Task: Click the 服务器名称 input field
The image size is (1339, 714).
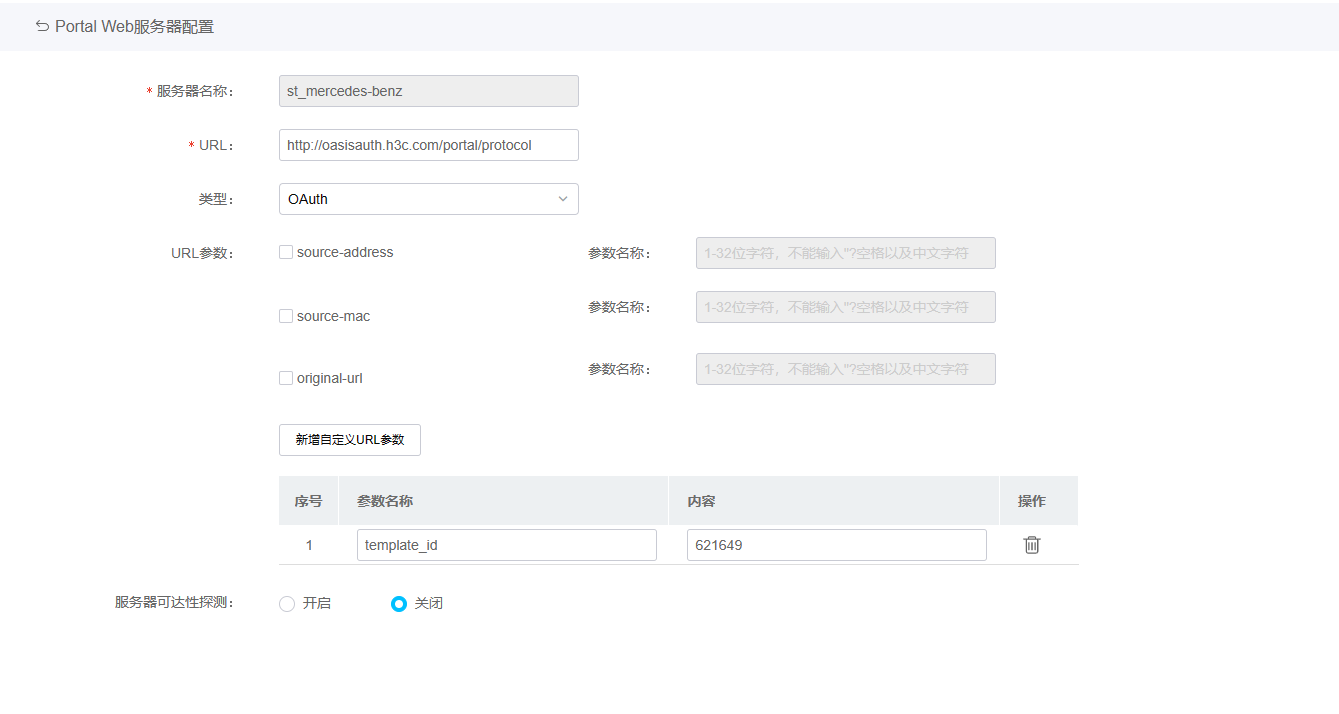Action: tap(428, 91)
